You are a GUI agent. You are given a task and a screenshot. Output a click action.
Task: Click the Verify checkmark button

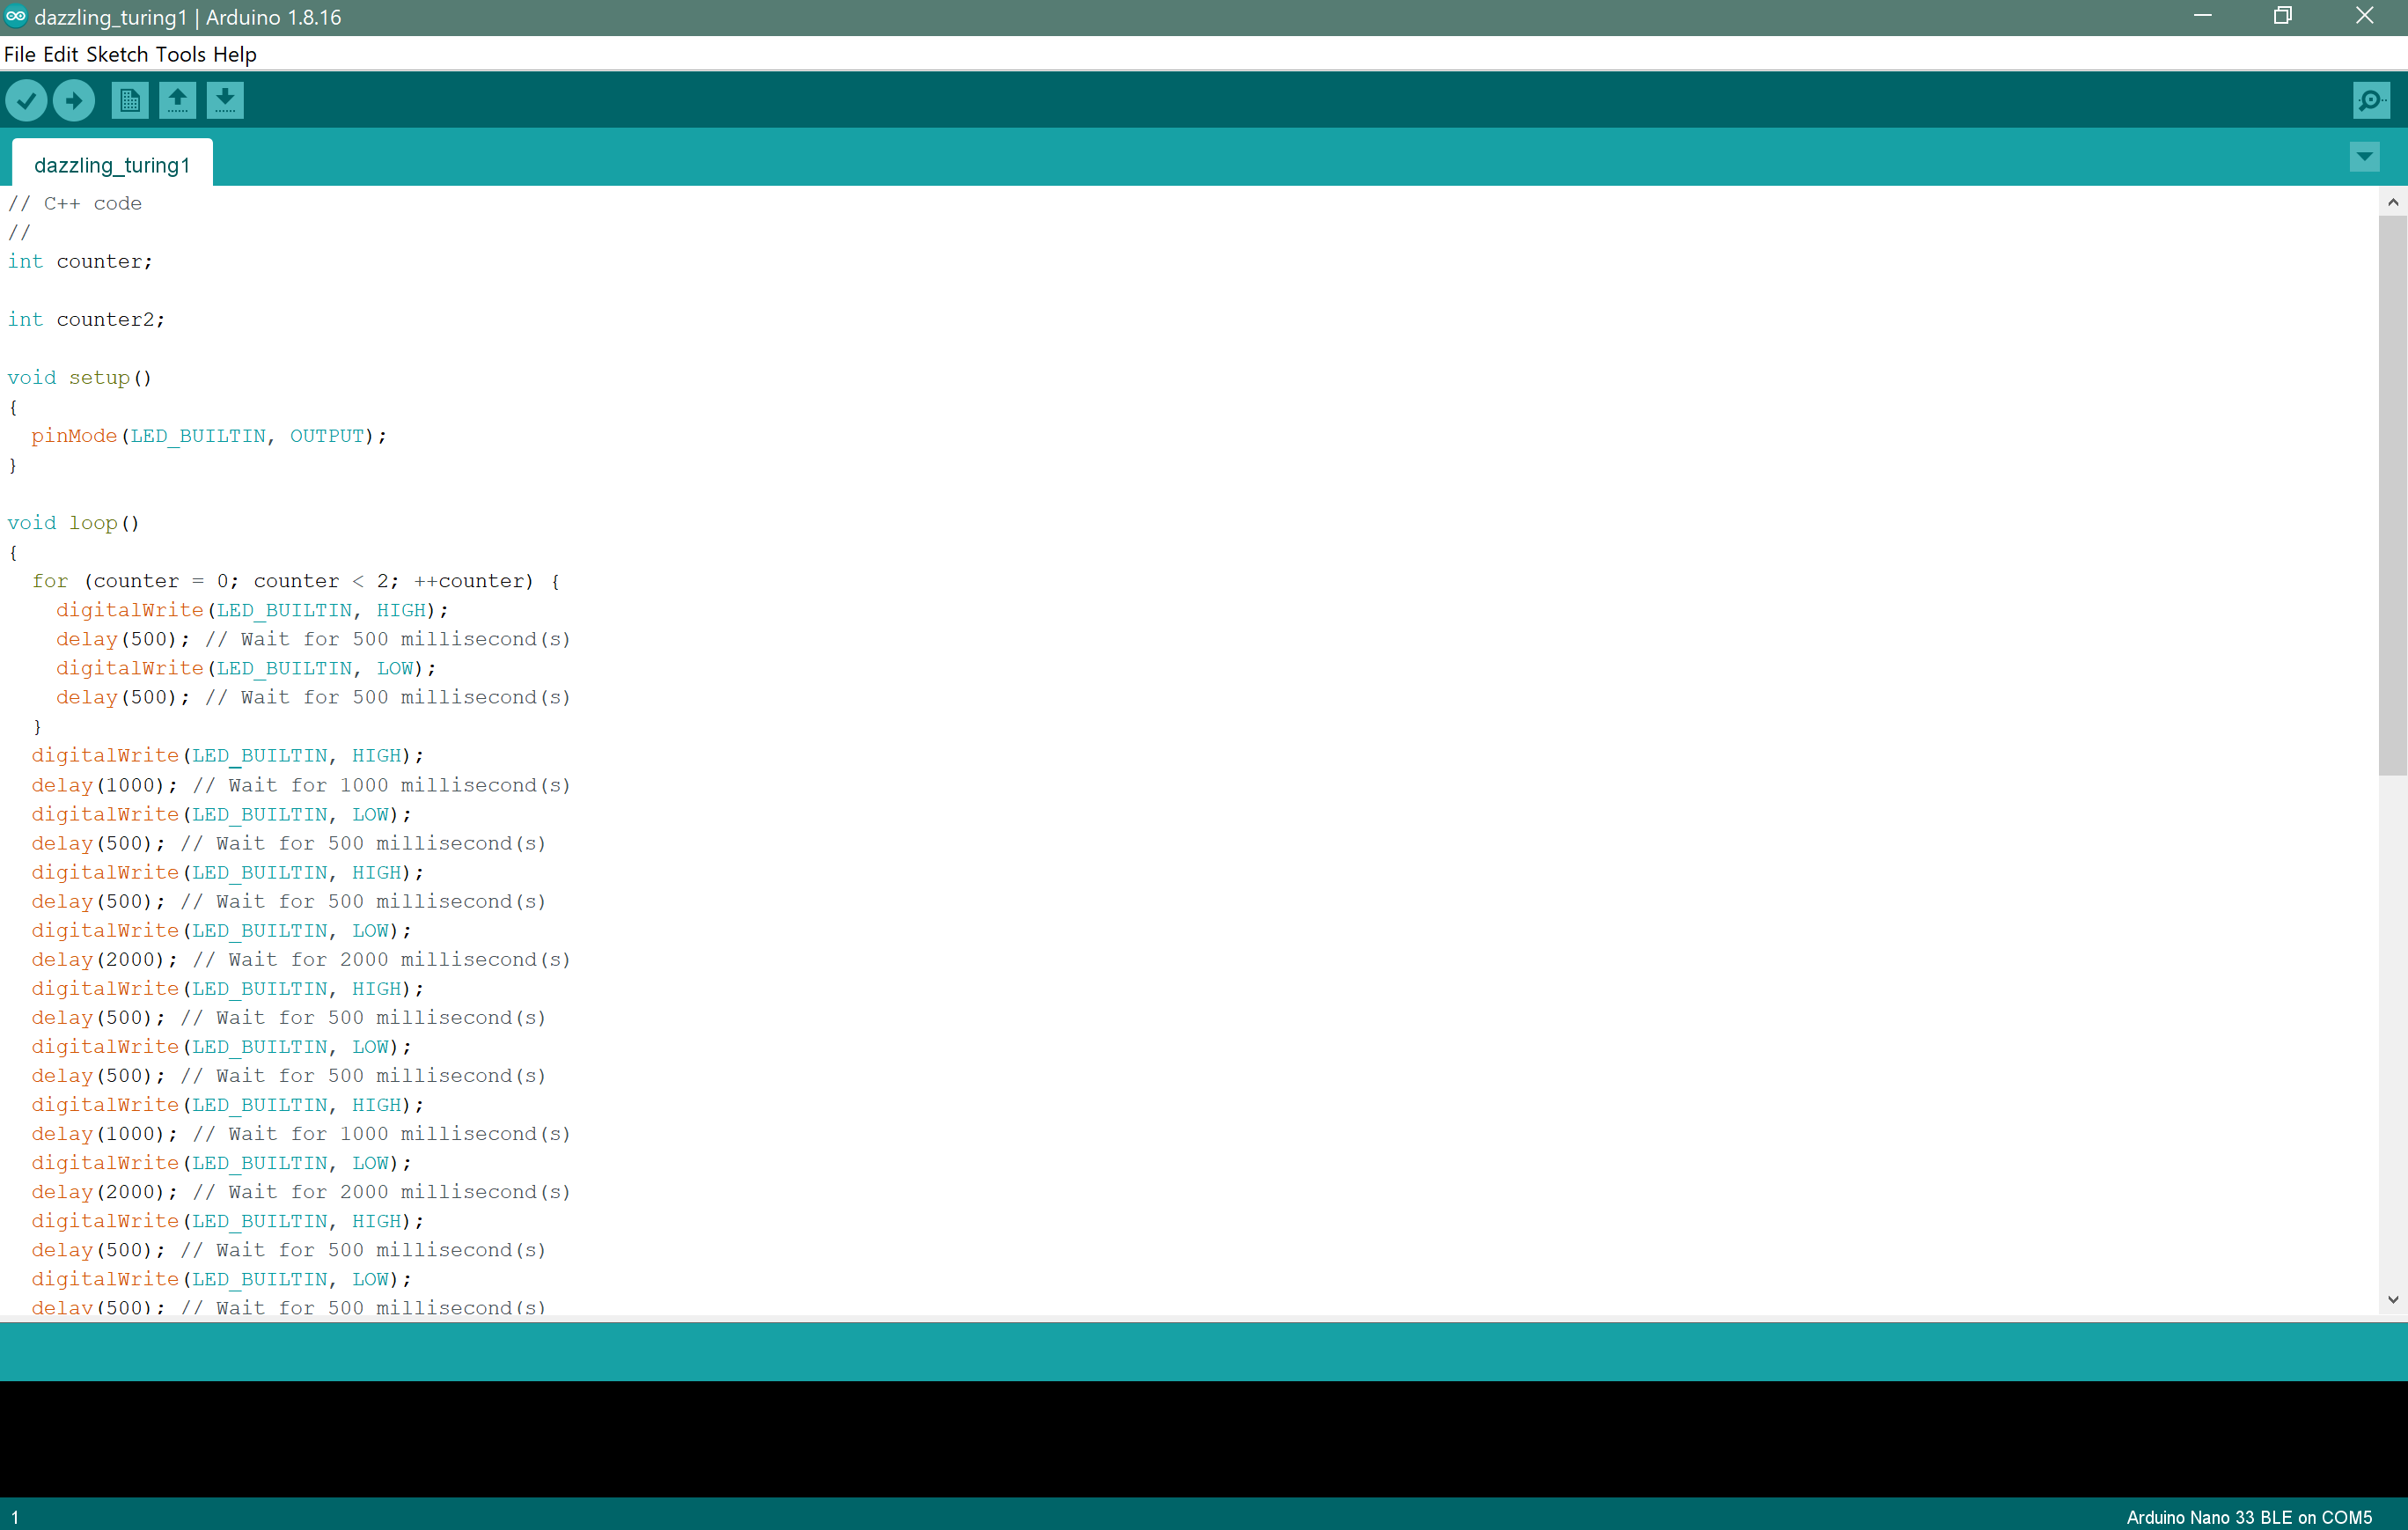[x=26, y=100]
